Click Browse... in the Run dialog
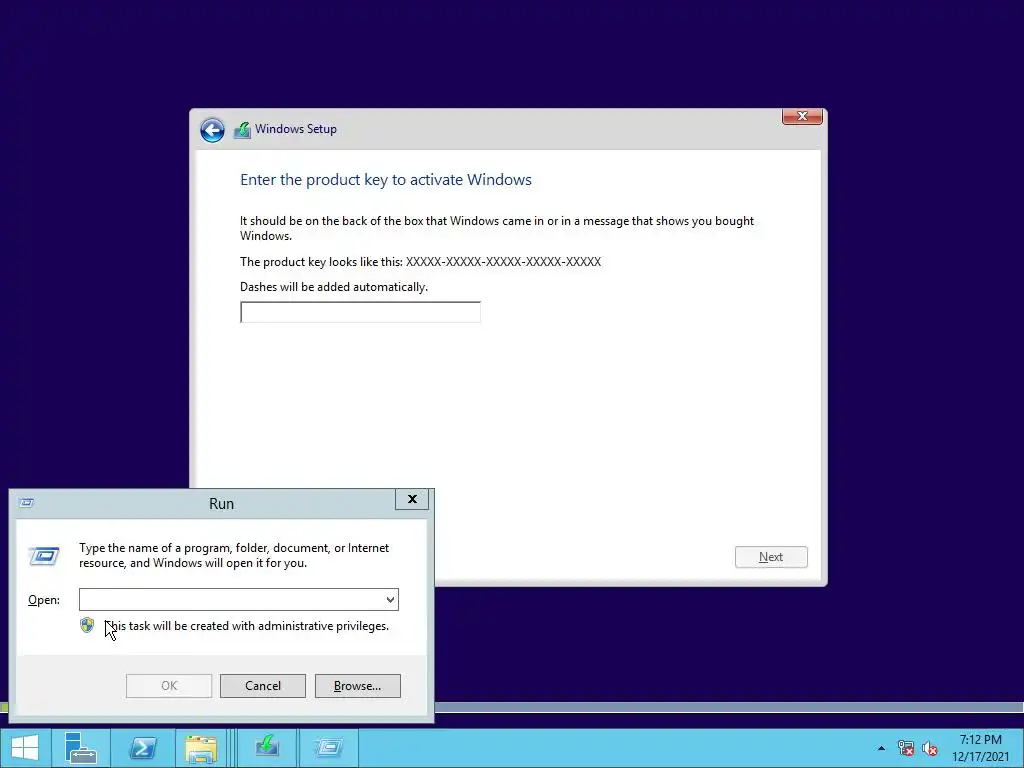This screenshot has height=768, width=1024. [357, 686]
